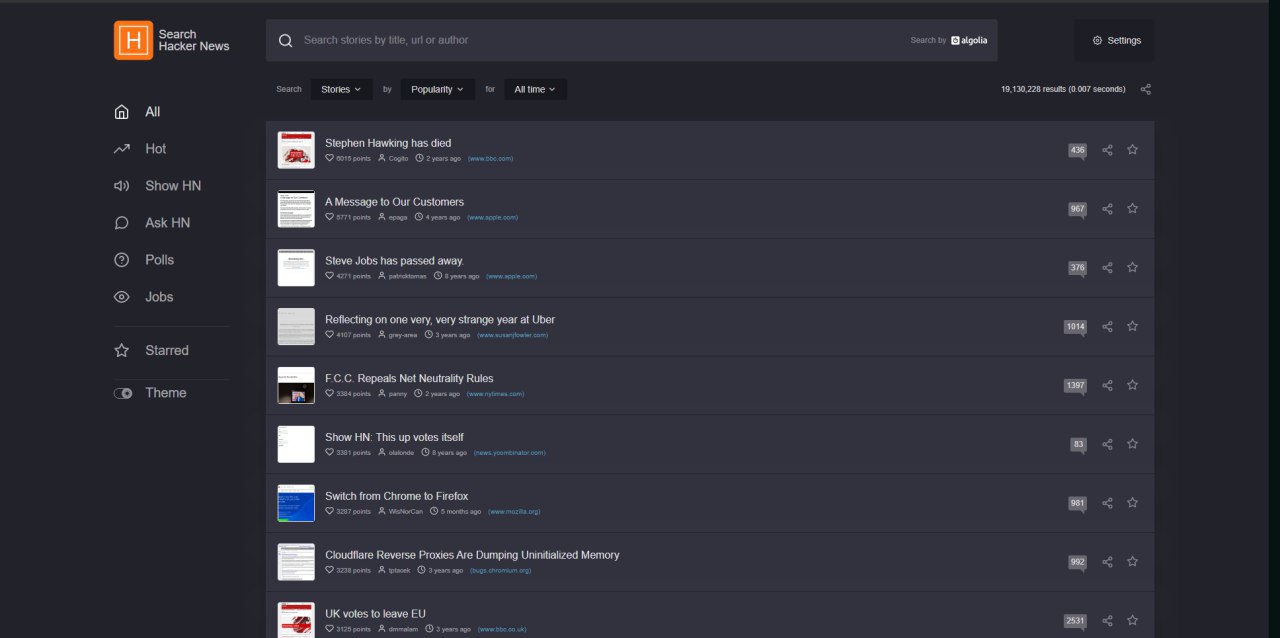
Task: Click the Hacker News H logo
Action: (133, 40)
